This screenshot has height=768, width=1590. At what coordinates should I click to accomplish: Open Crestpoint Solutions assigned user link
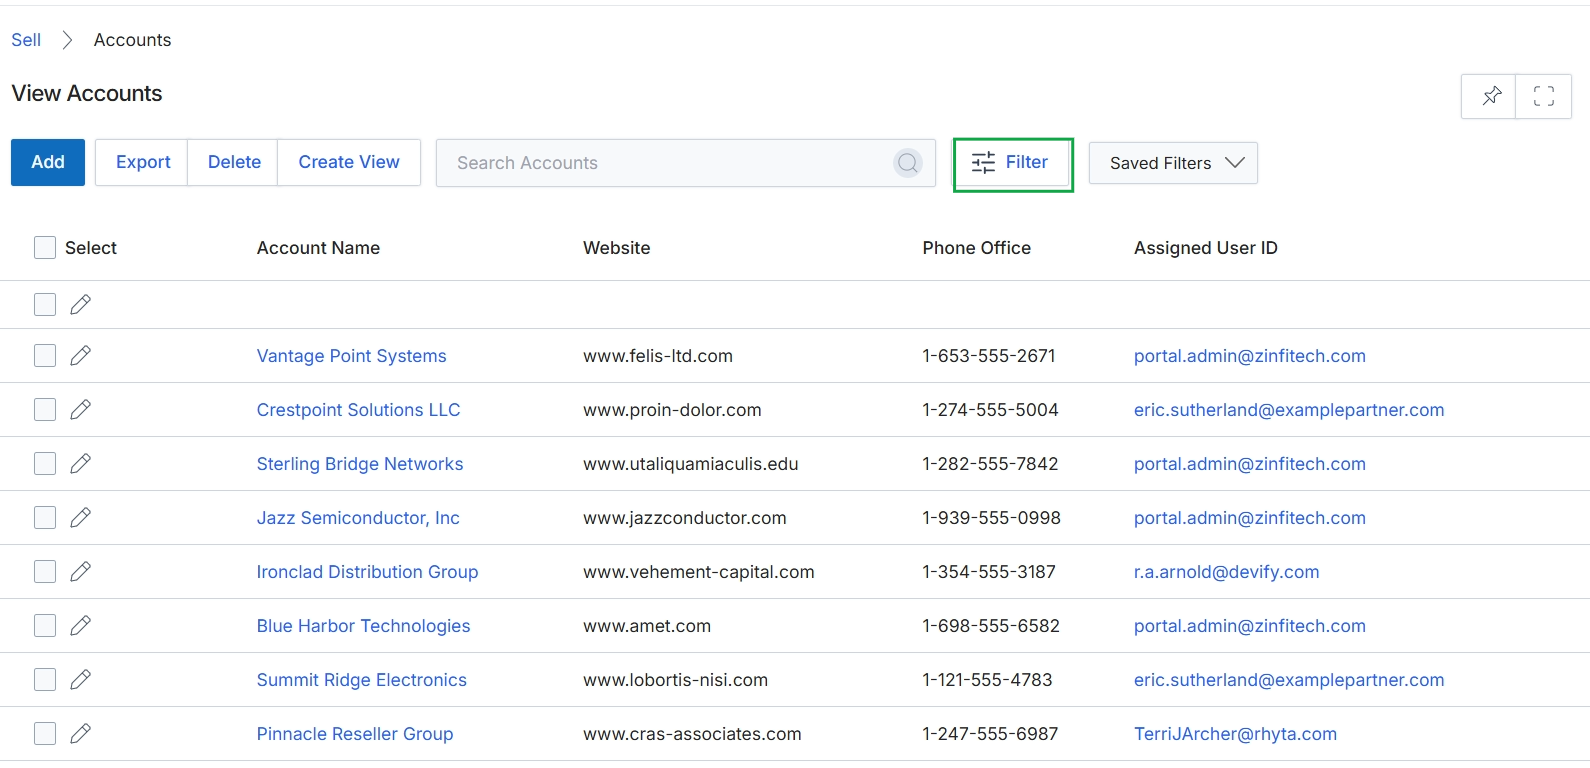pos(1289,410)
